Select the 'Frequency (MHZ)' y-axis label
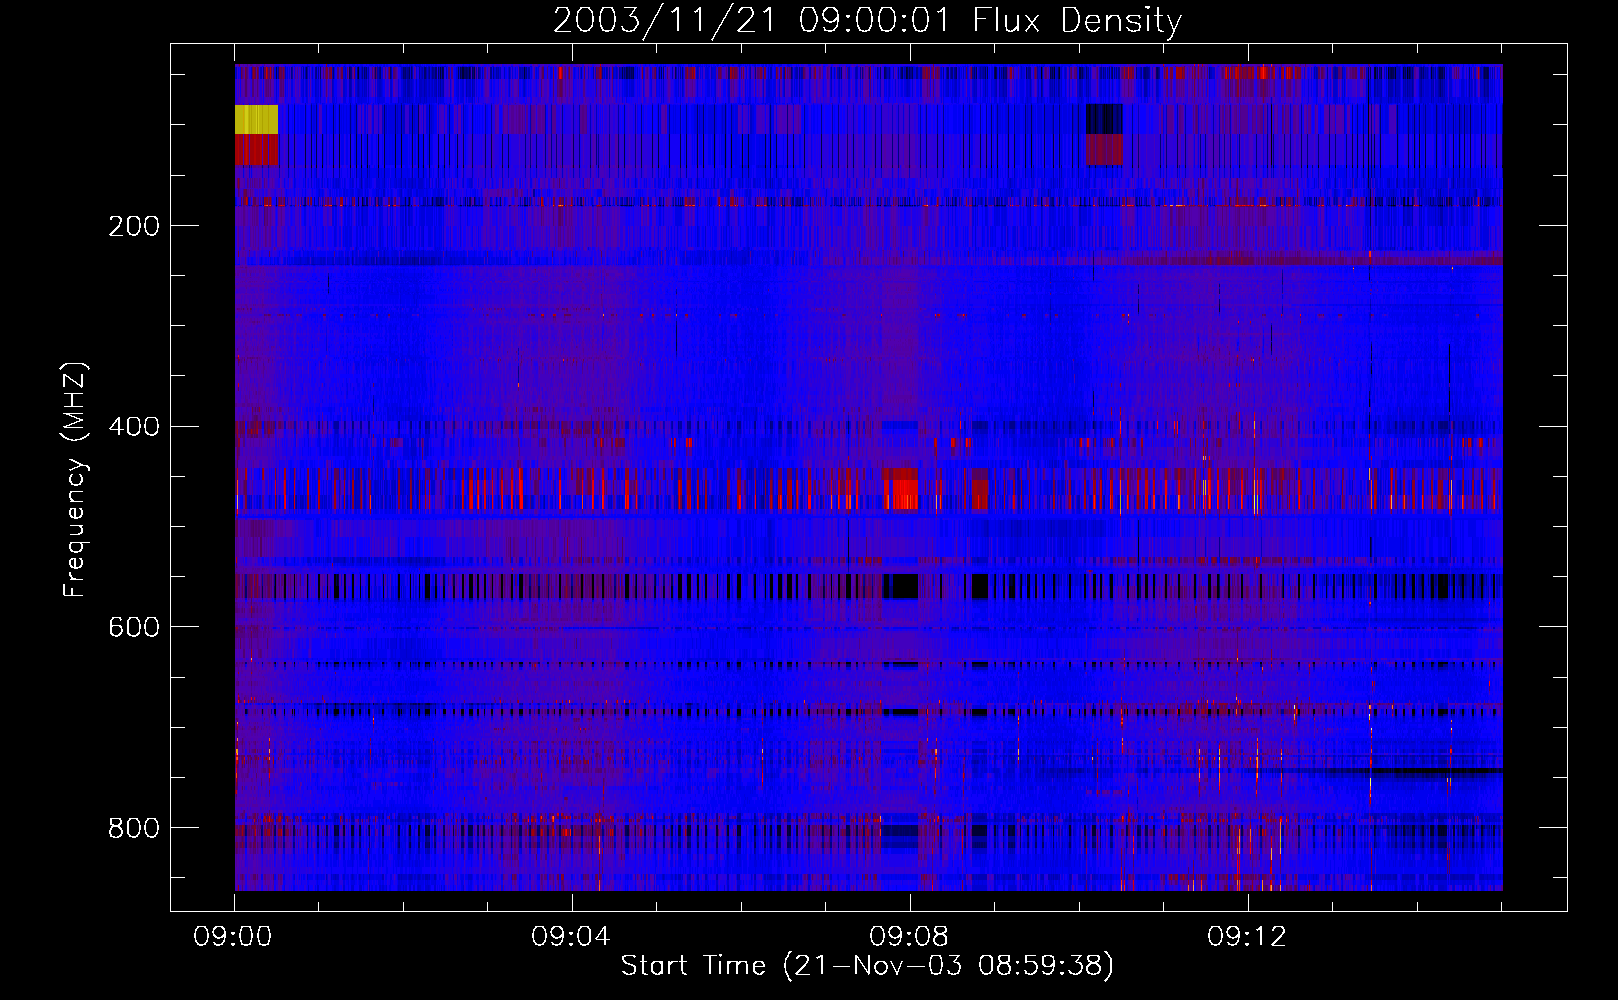Image resolution: width=1618 pixels, height=1000 pixels. coord(74,479)
